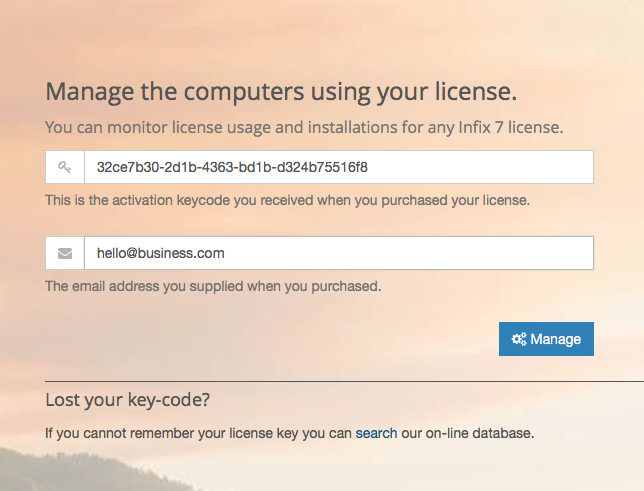Click the key icon beside the keycode field
Viewport: 644px width, 491px height.
pos(65,167)
